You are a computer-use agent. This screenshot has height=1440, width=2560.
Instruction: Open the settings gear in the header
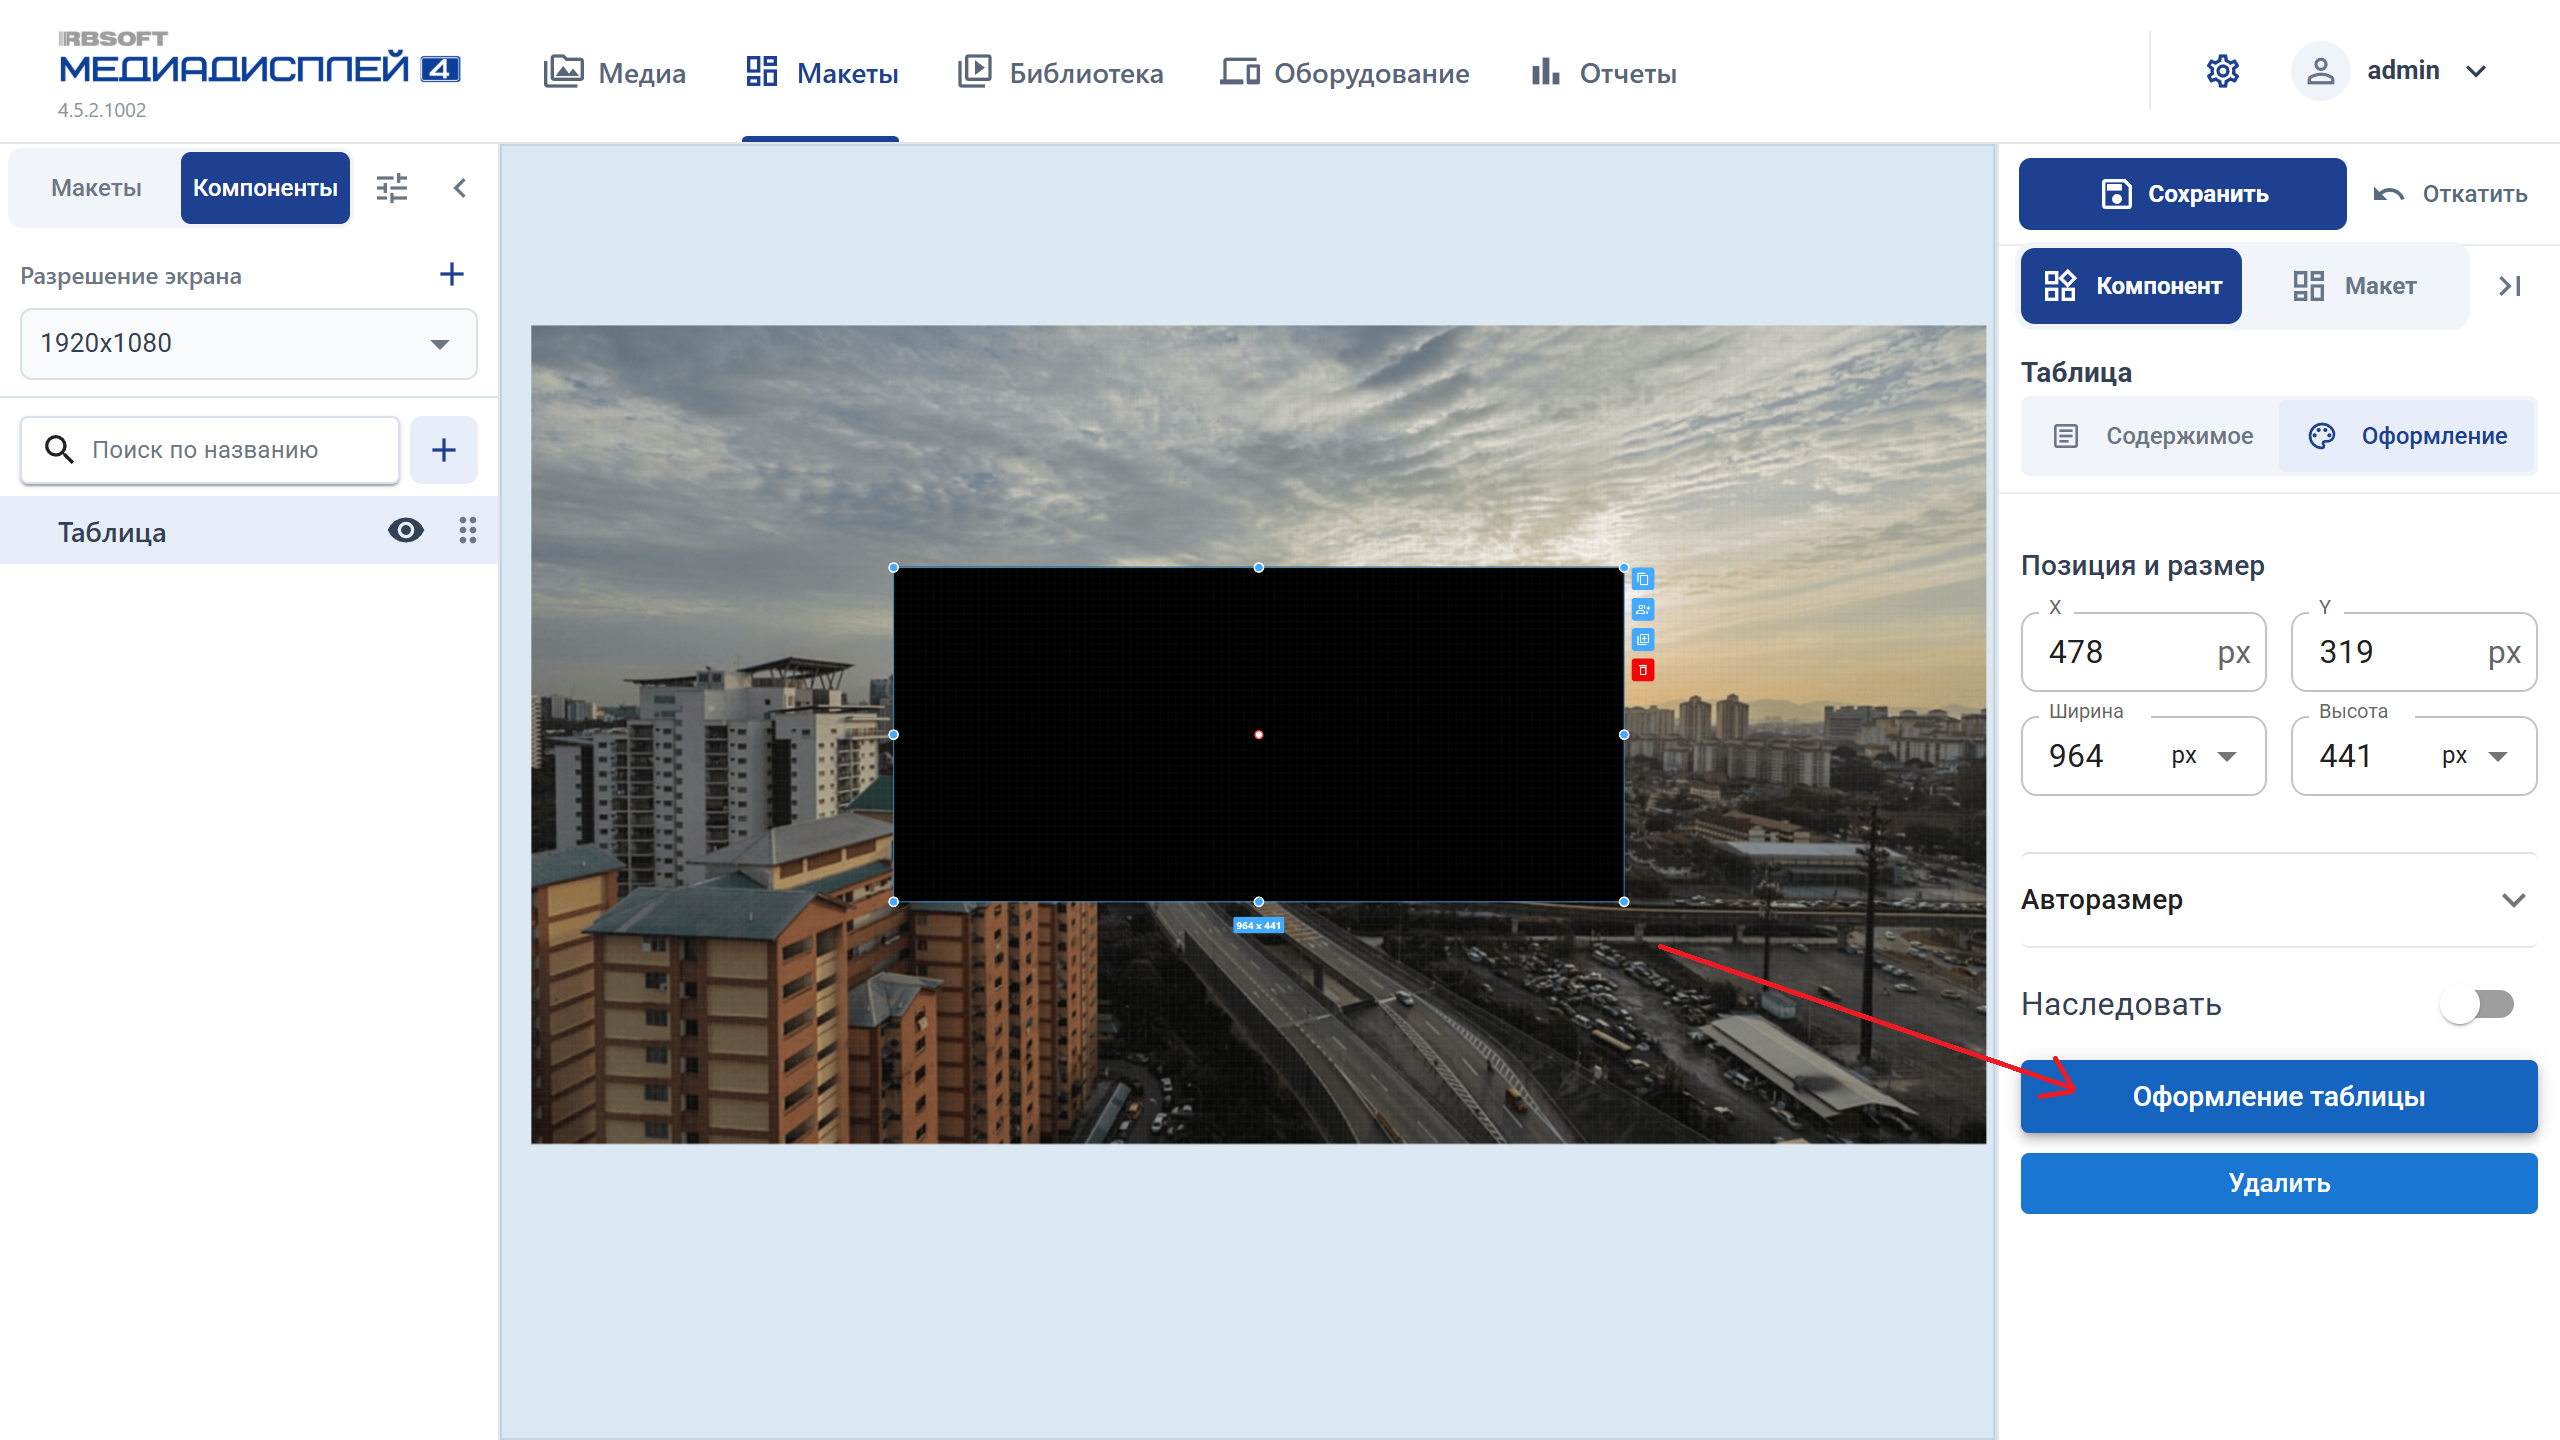click(x=2222, y=71)
